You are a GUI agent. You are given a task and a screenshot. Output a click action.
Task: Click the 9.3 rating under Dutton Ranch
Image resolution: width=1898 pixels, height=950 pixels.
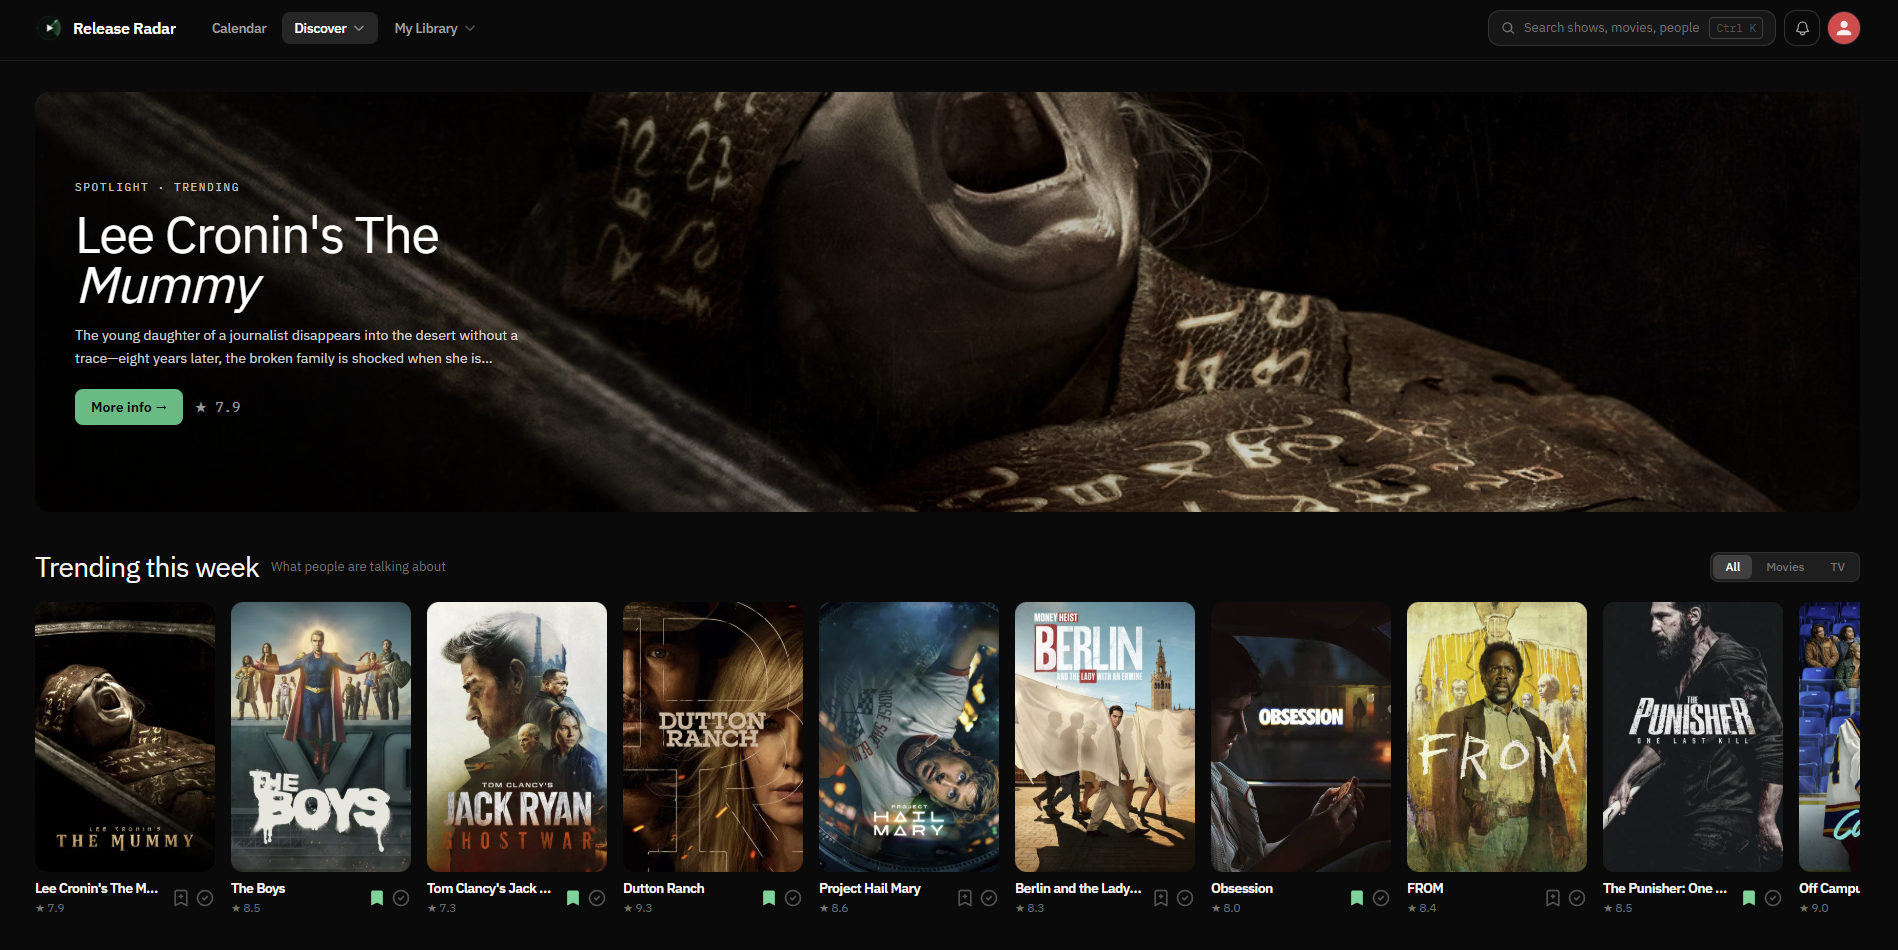point(638,908)
